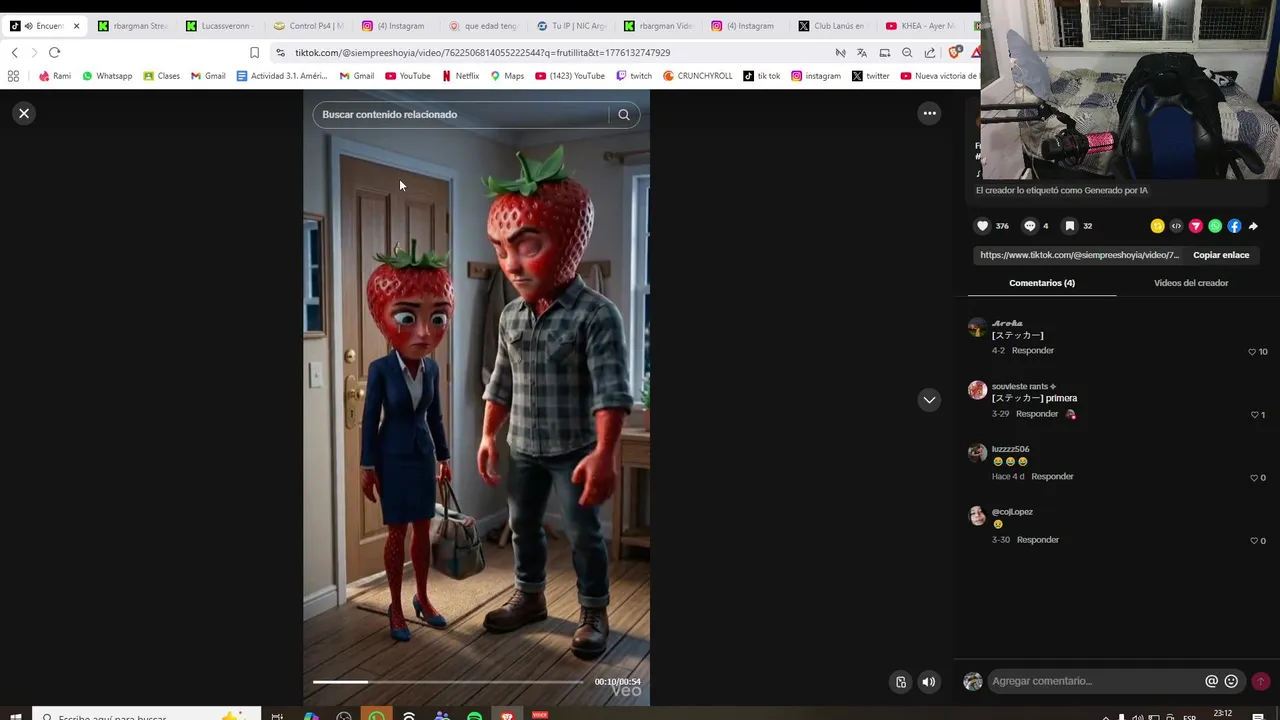
Task: Mute the video with speaker icon
Action: pyautogui.click(x=928, y=682)
